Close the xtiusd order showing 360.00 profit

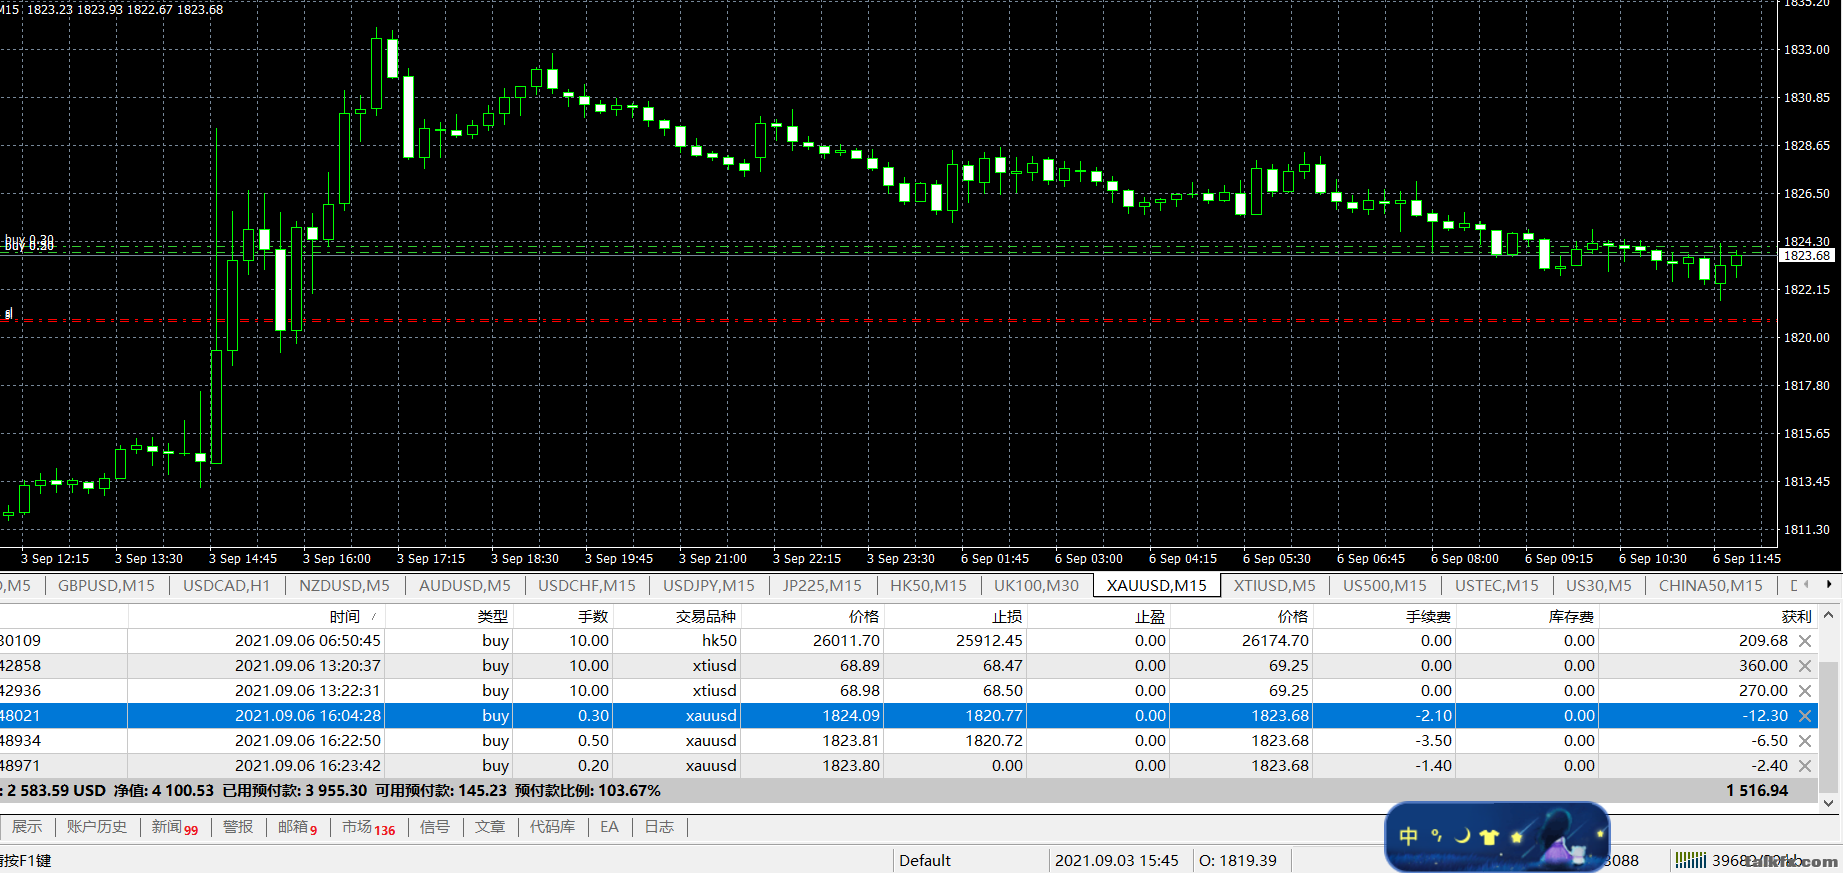click(x=1805, y=666)
